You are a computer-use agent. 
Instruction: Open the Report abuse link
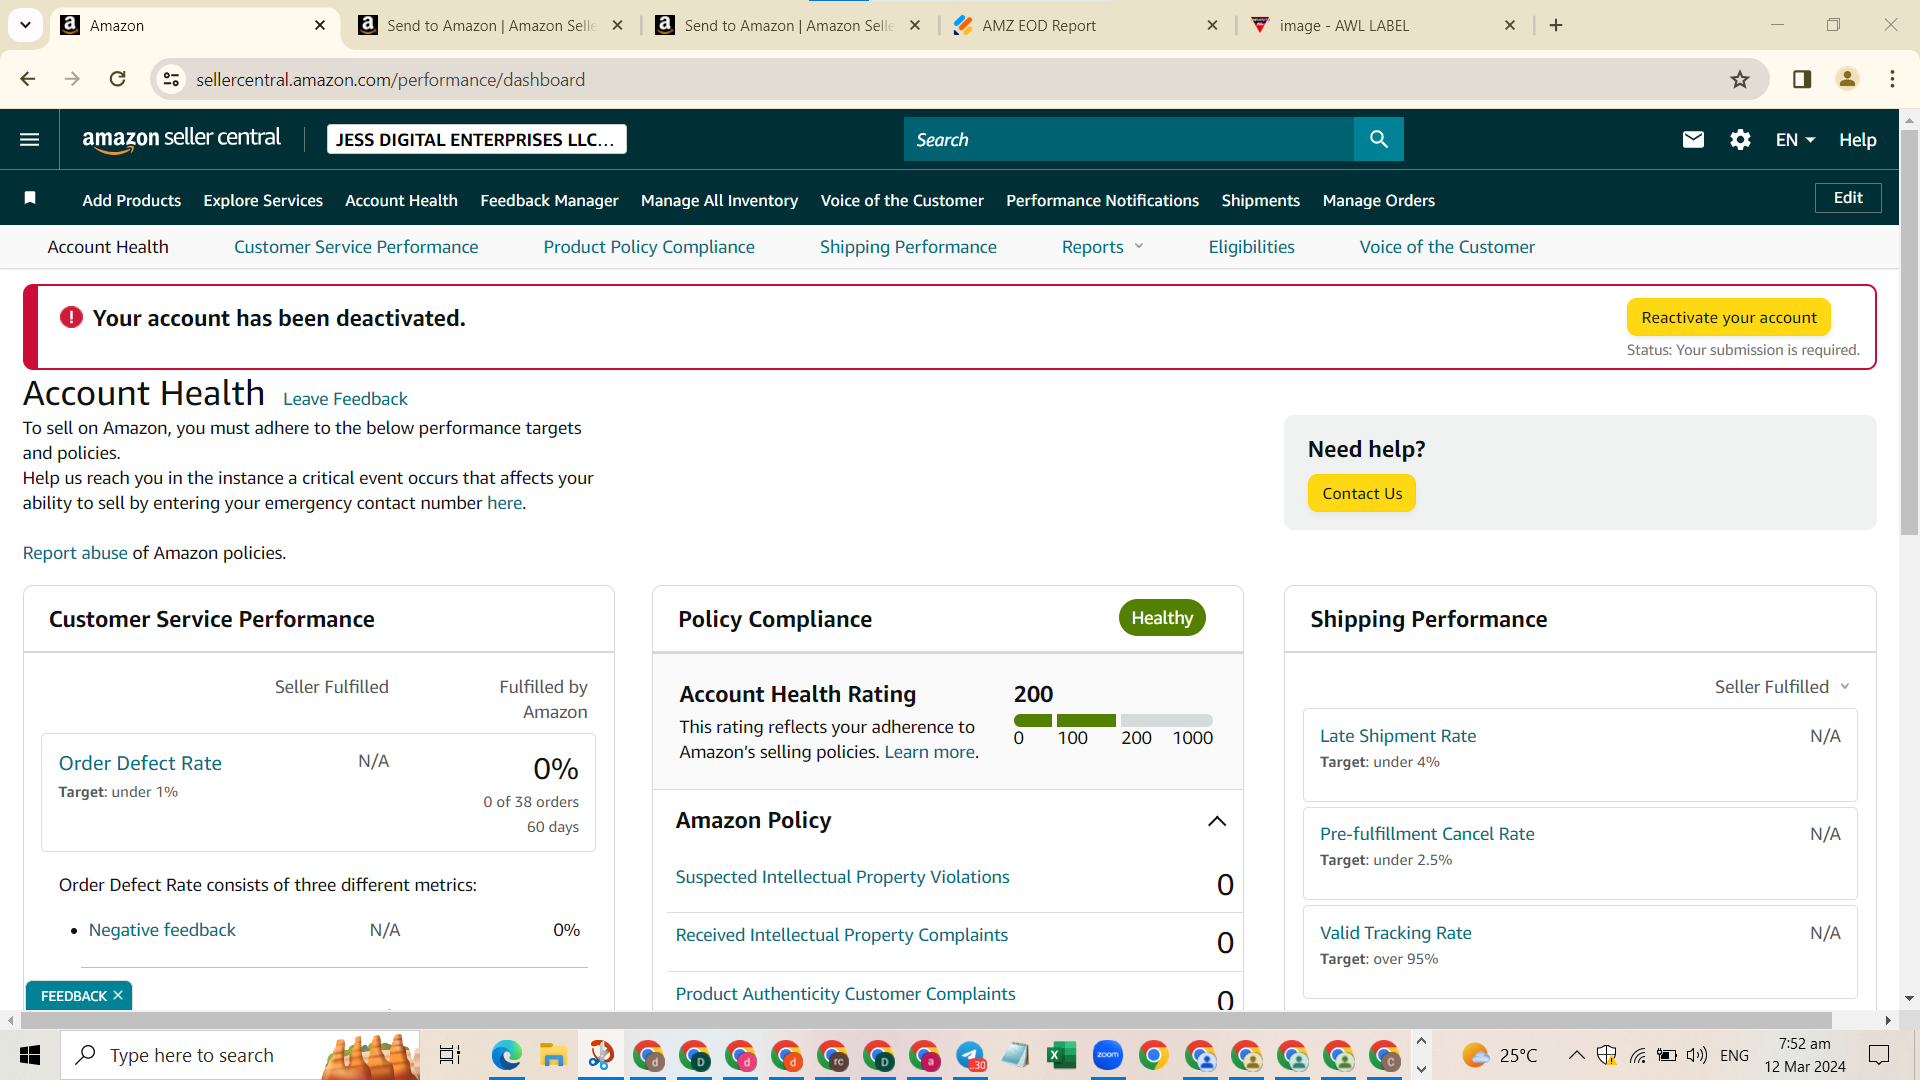75,553
